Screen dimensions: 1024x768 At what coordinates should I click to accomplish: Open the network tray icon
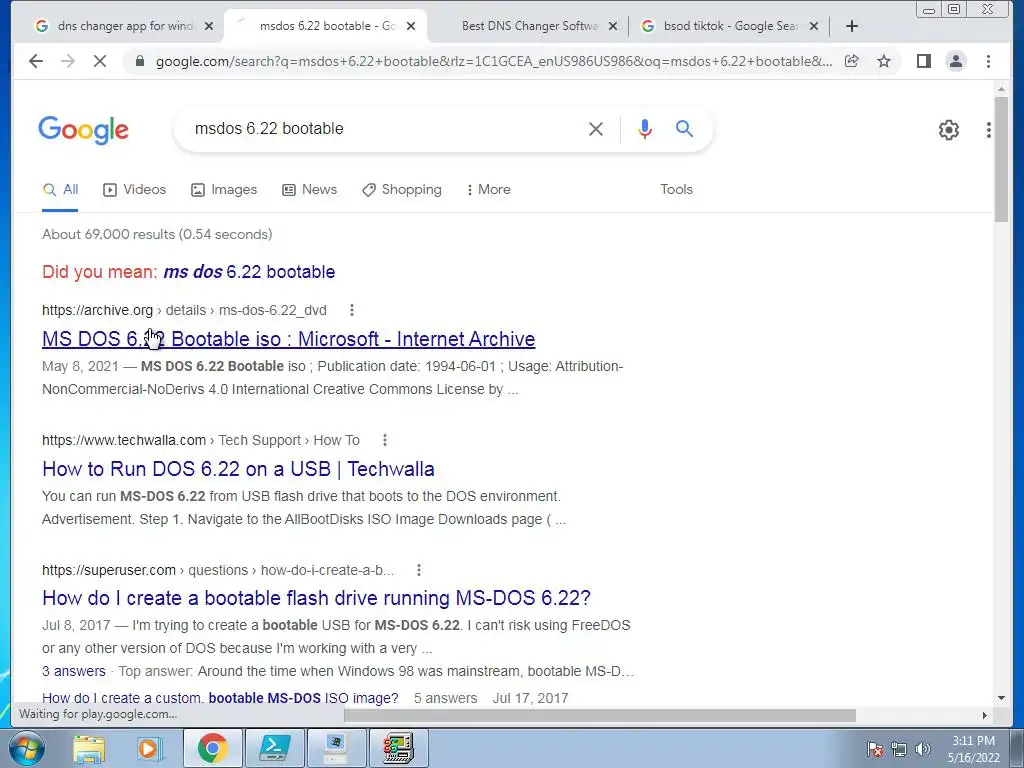coord(899,749)
